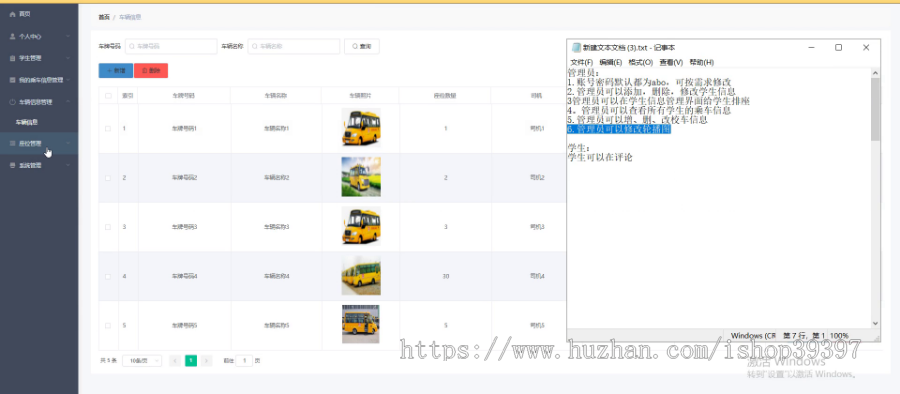Click the 座位数量 column header
The height and width of the screenshot is (394, 900).
[445, 96]
